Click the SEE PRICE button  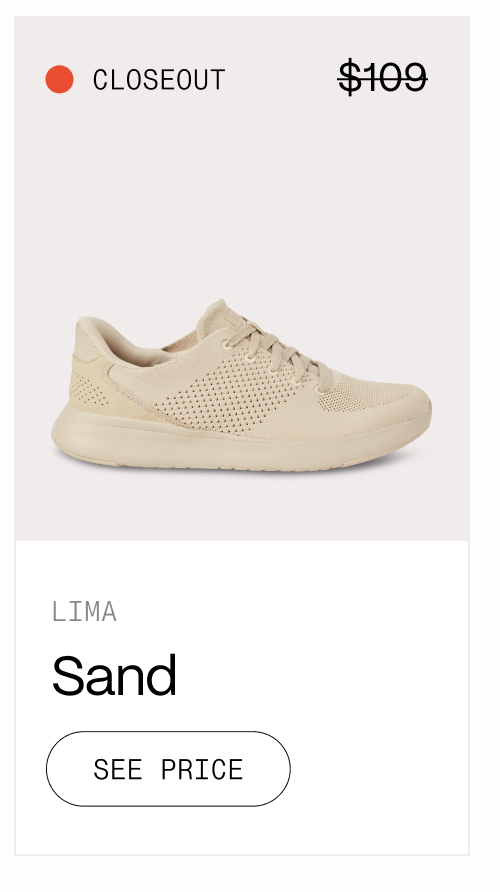[168, 769]
